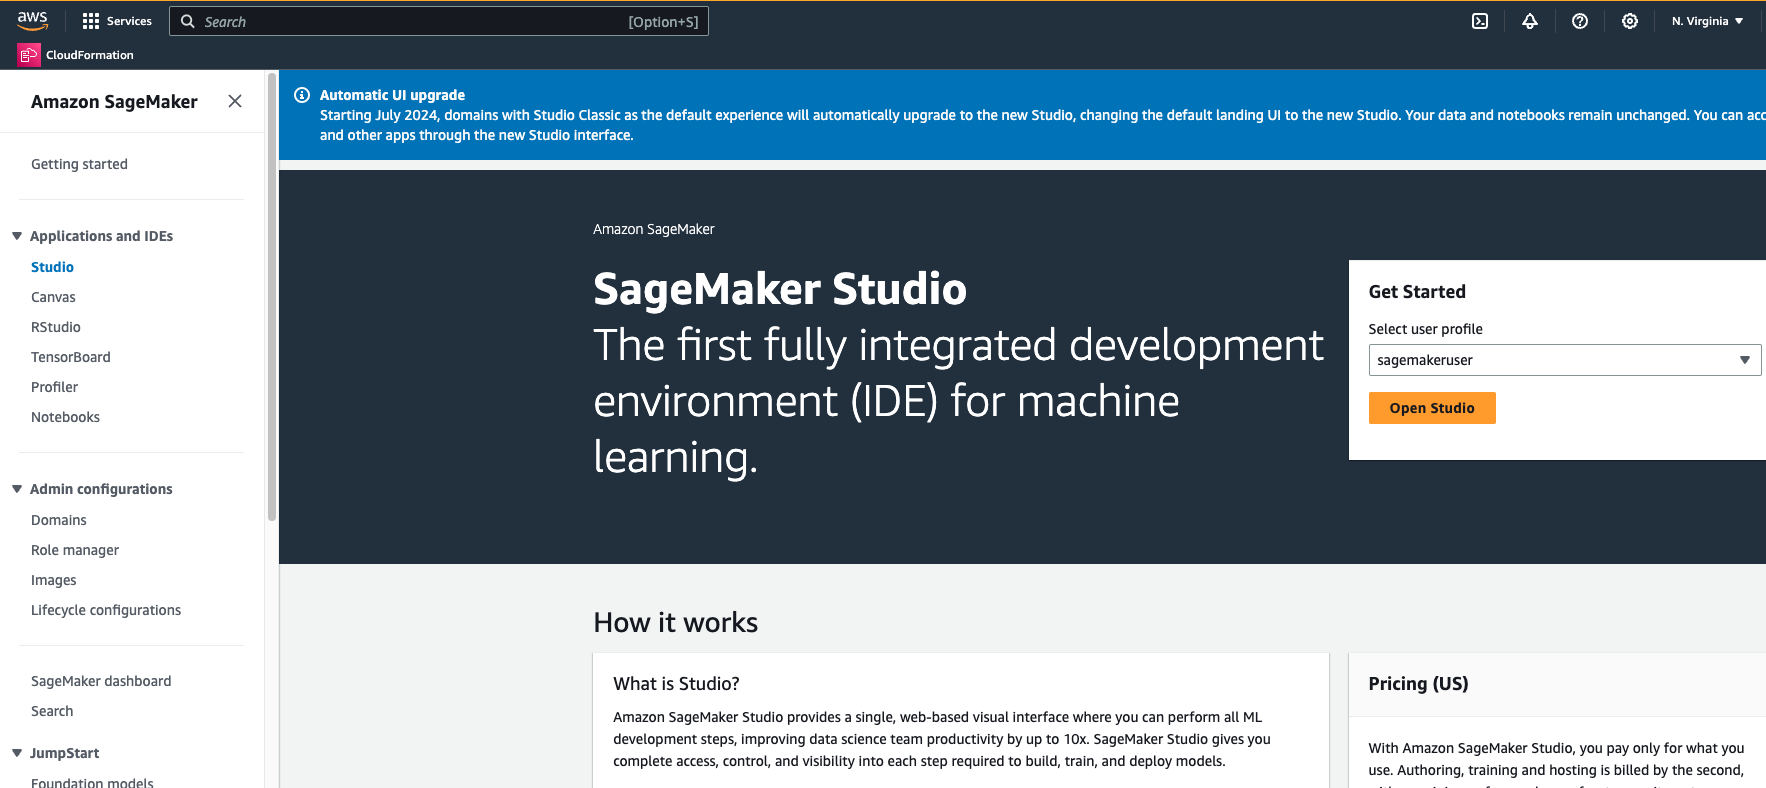1766x788 pixels.
Task: Close the Amazon SageMaker side navigation
Action: point(235,101)
